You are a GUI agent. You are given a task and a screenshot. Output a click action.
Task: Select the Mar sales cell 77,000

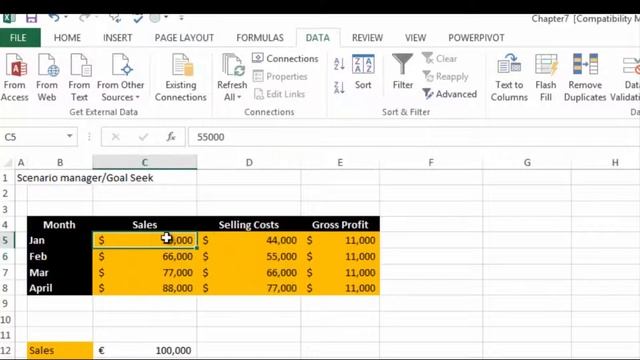145,272
